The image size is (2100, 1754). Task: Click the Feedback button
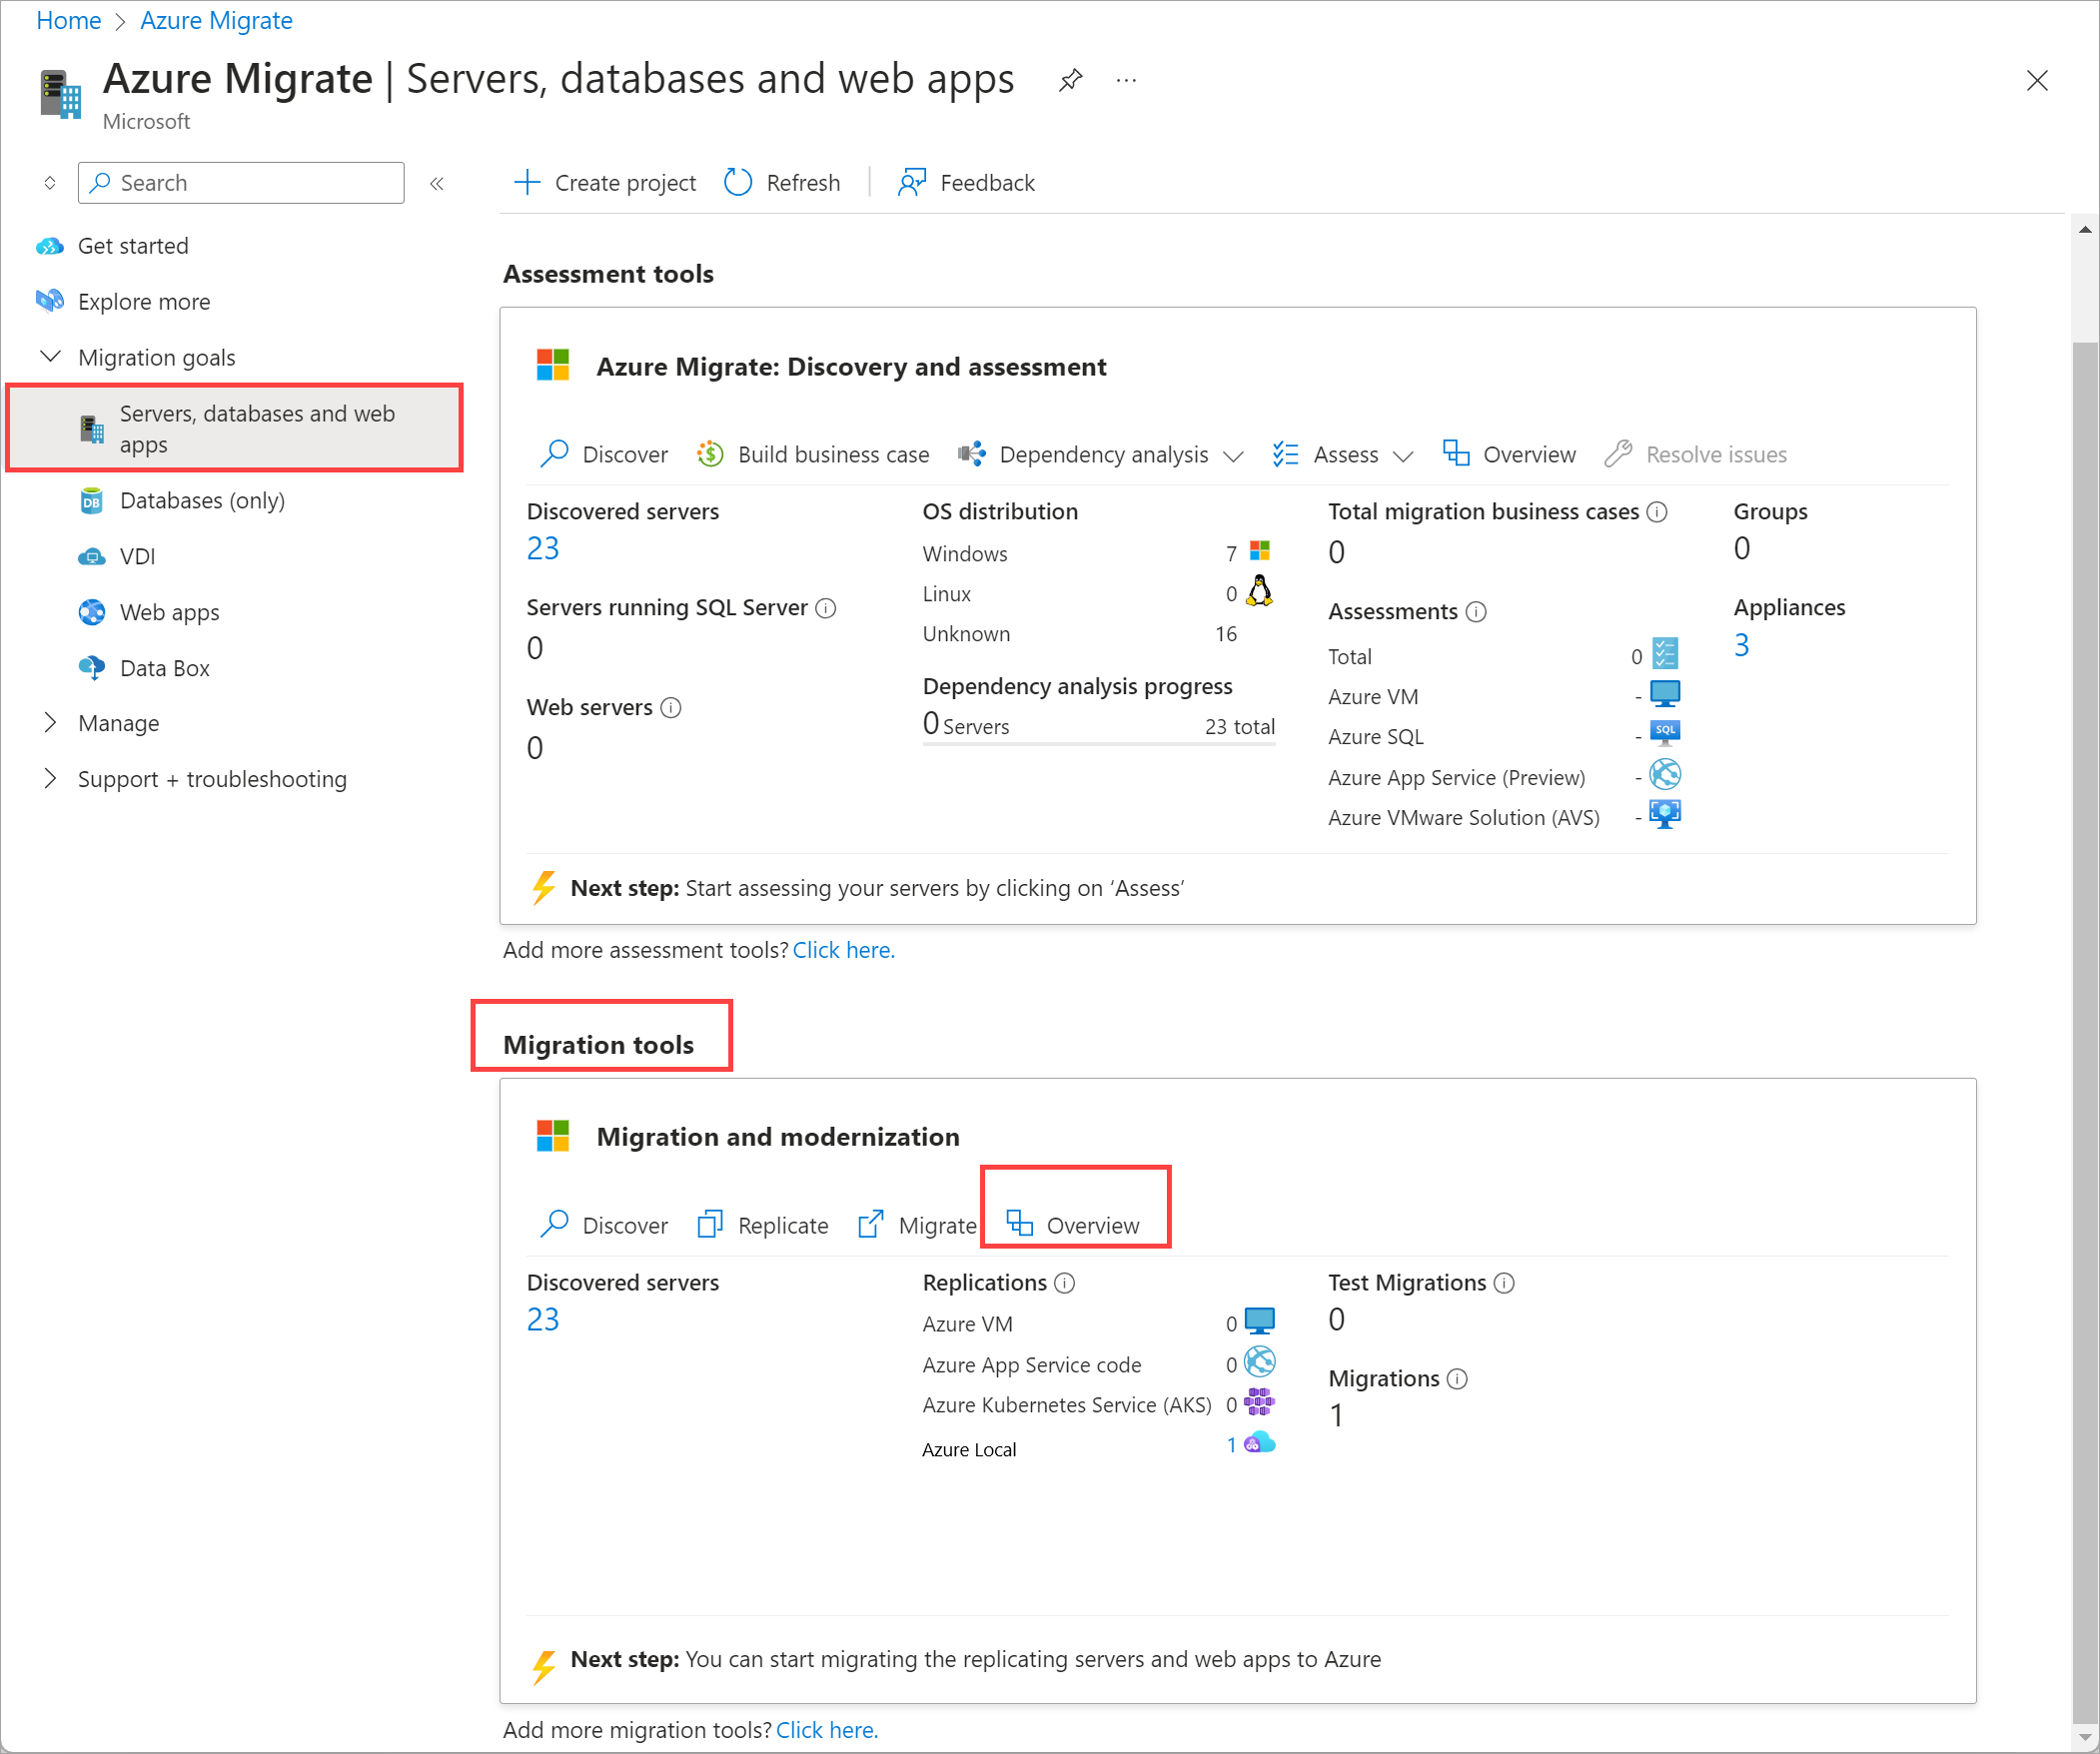tap(968, 182)
